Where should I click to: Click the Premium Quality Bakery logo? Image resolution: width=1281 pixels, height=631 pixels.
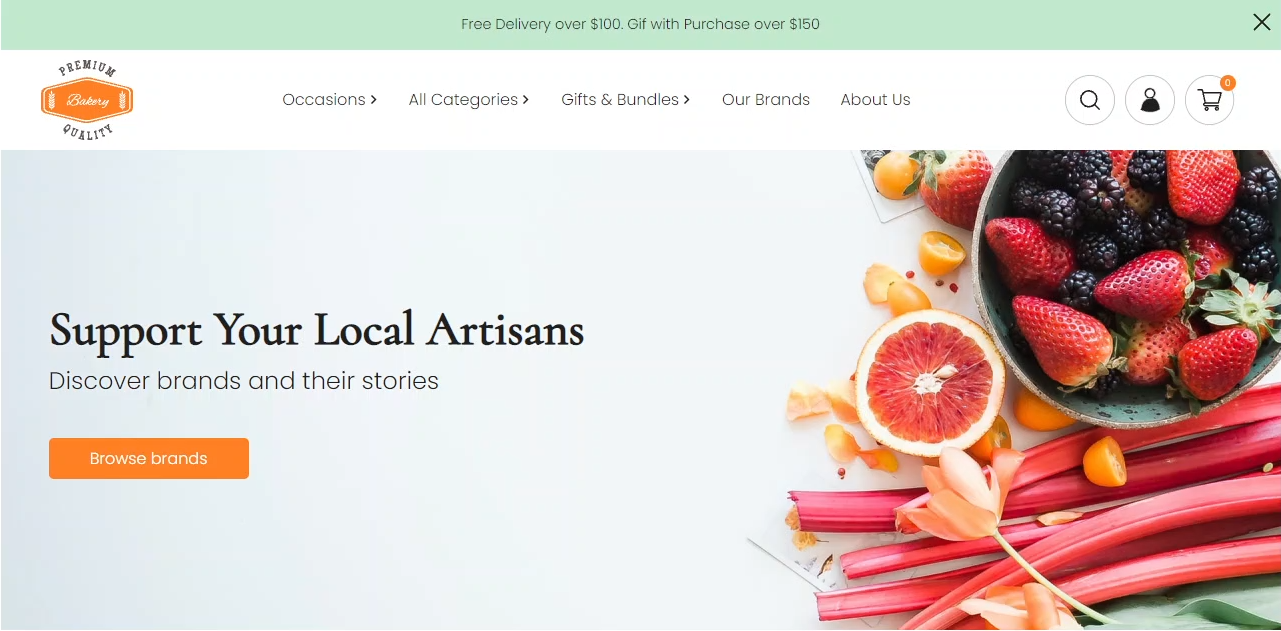(87, 100)
